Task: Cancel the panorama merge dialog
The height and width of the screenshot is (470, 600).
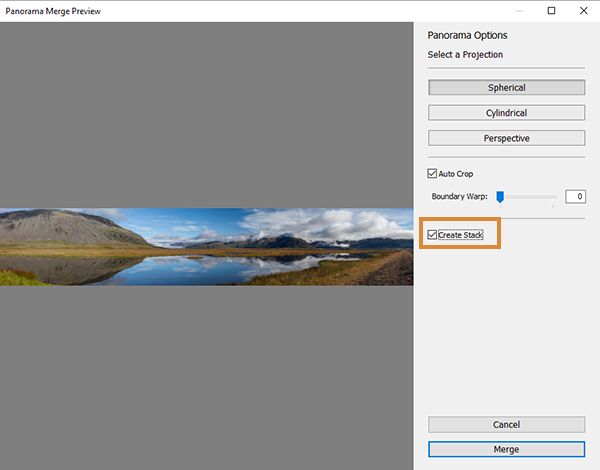Action: click(506, 424)
